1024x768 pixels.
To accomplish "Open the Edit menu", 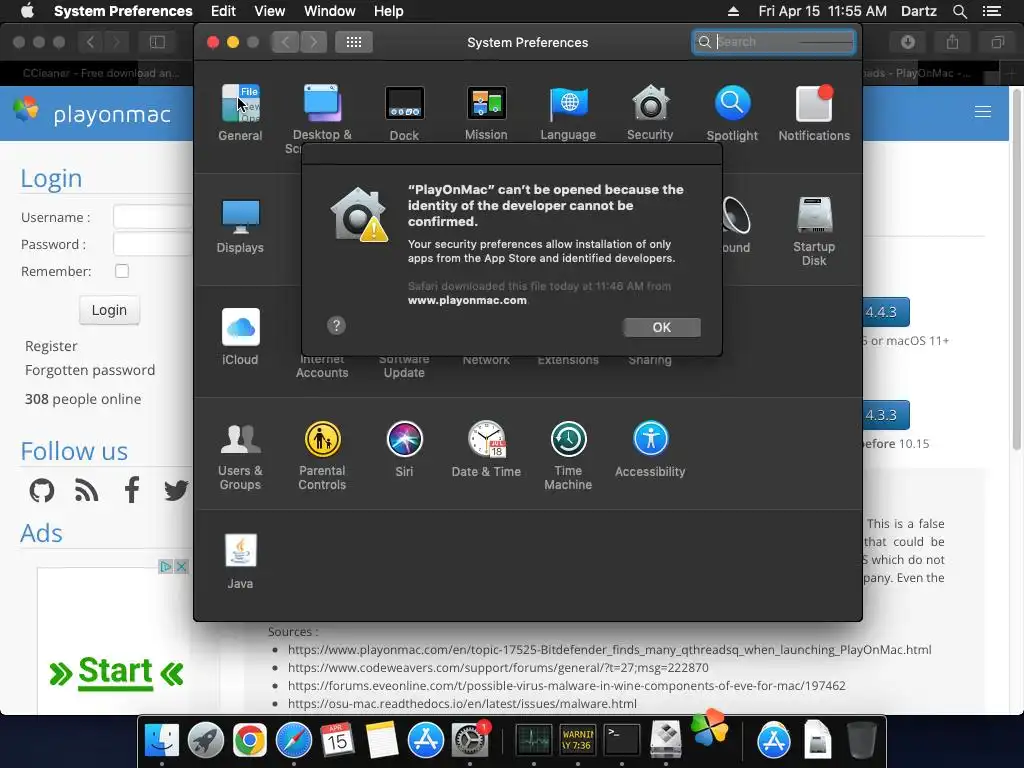I will click(x=223, y=11).
